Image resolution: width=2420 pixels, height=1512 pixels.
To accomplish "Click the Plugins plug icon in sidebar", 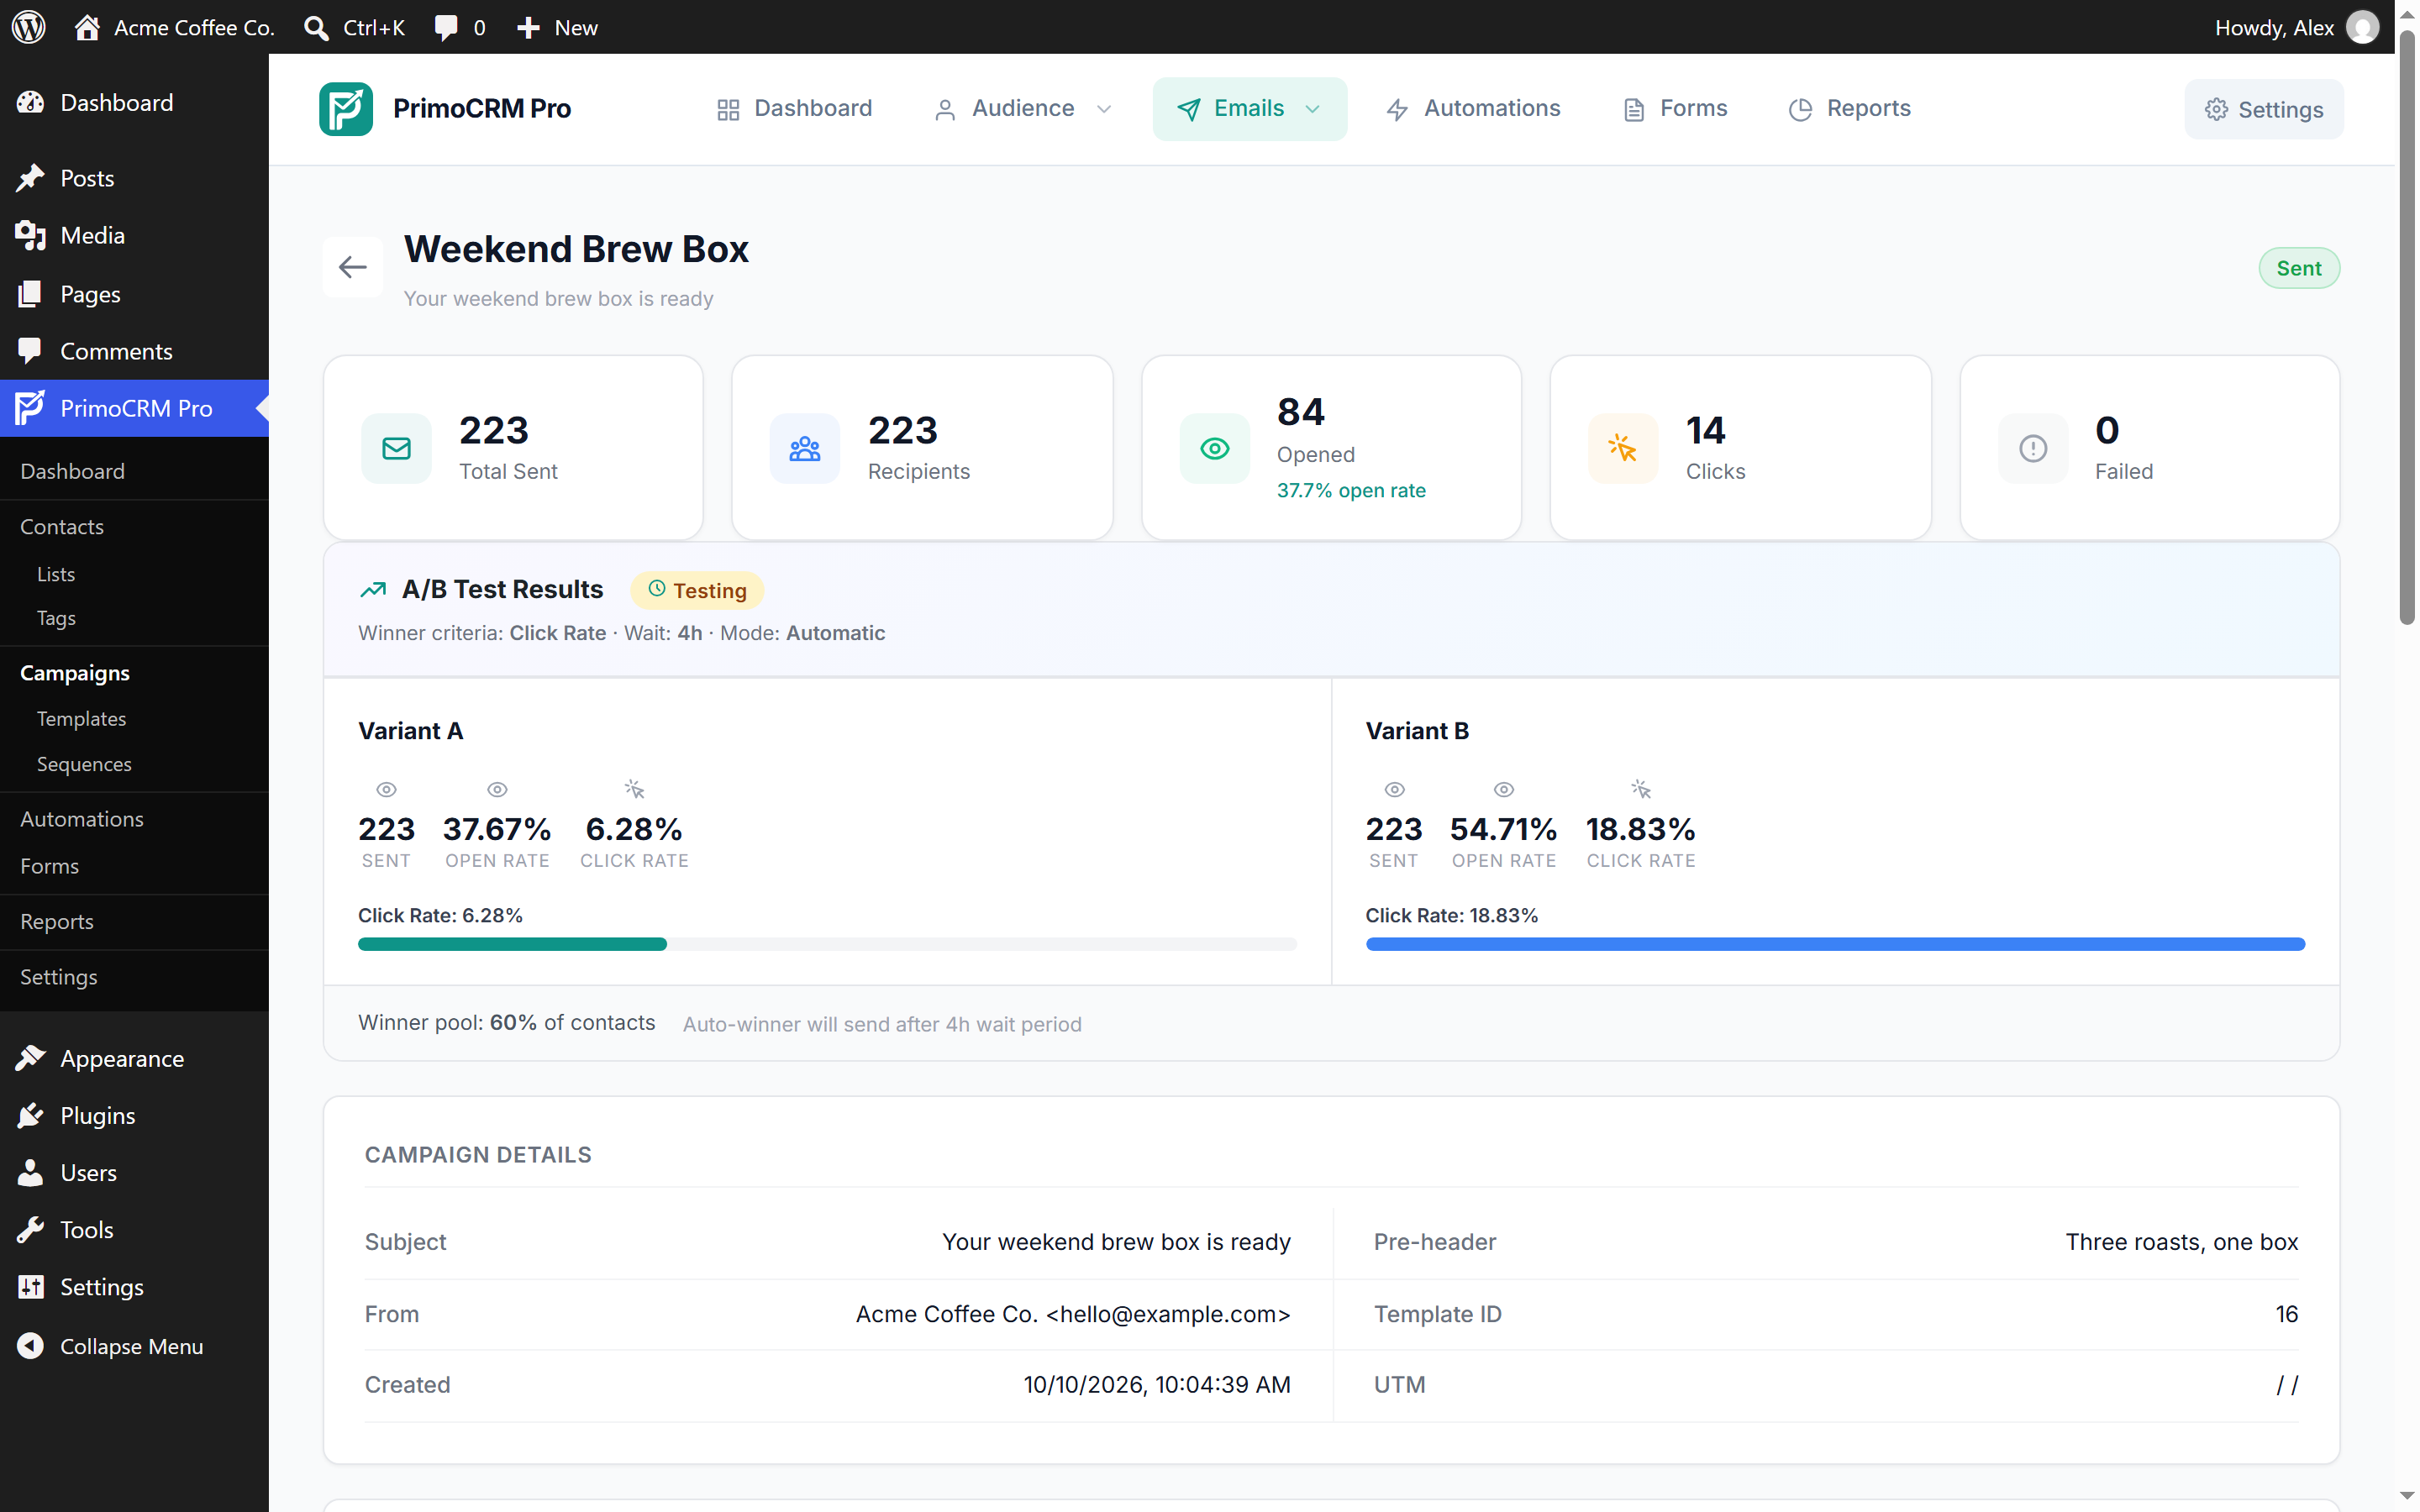I will pyautogui.click(x=30, y=1115).
